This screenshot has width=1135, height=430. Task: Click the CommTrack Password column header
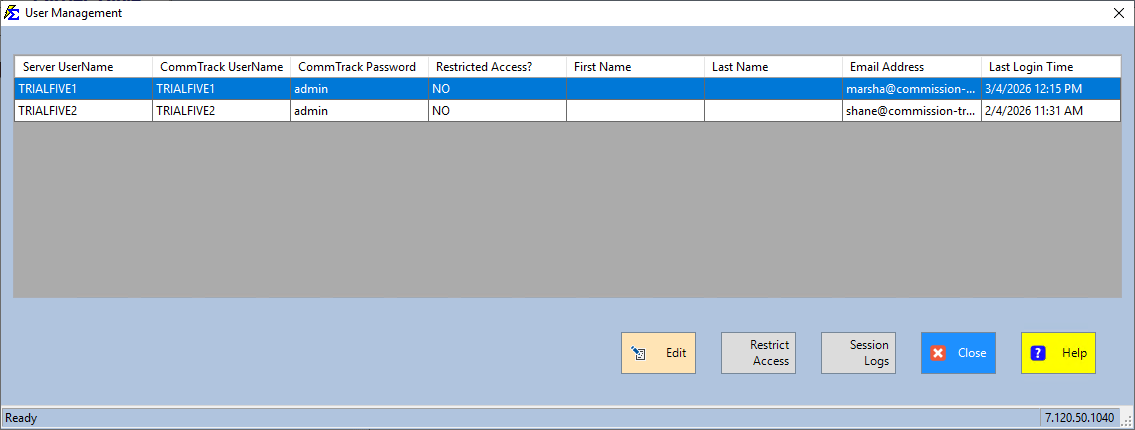coord(358,67)
